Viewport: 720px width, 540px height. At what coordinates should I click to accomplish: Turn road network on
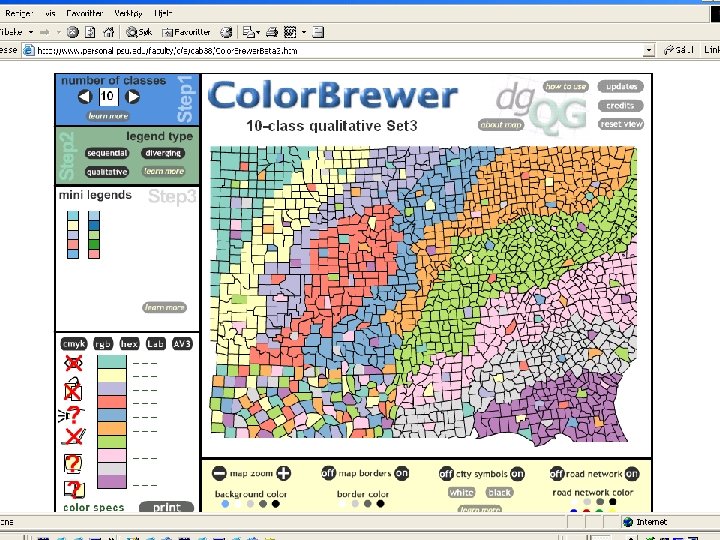pyautogui.click(x=632, y=474)
